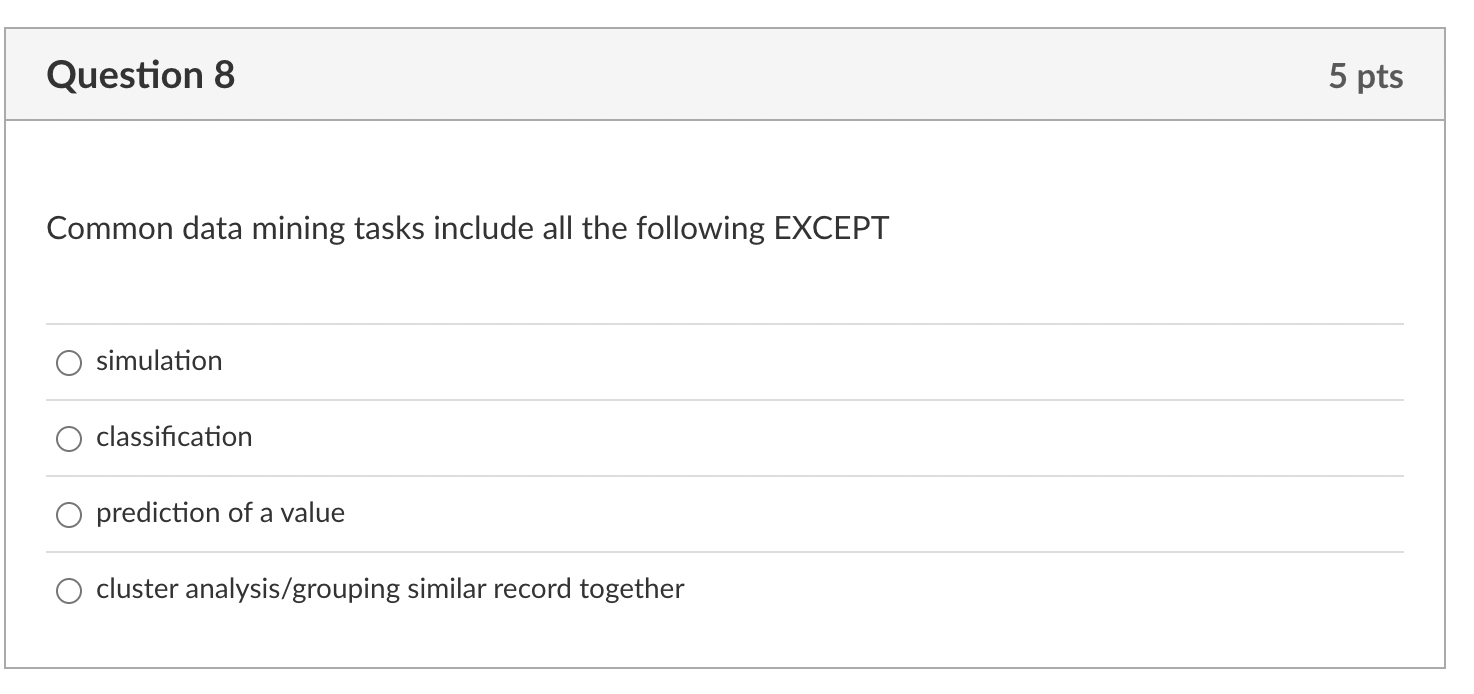The width and height of the screenshot is (1474, 694).
Task: Click the radio circle next to simulation
Action: point(68,362)
